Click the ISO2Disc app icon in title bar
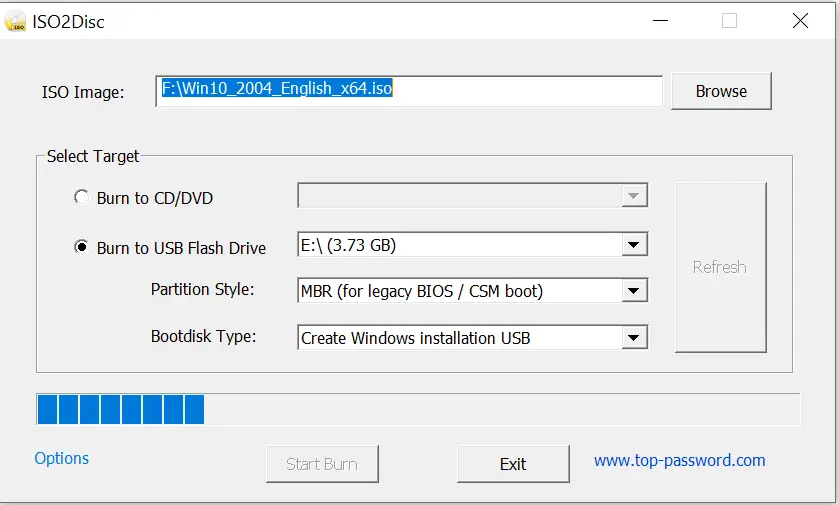This screenshot has height=505, width=839. click(x=15, y=21)
